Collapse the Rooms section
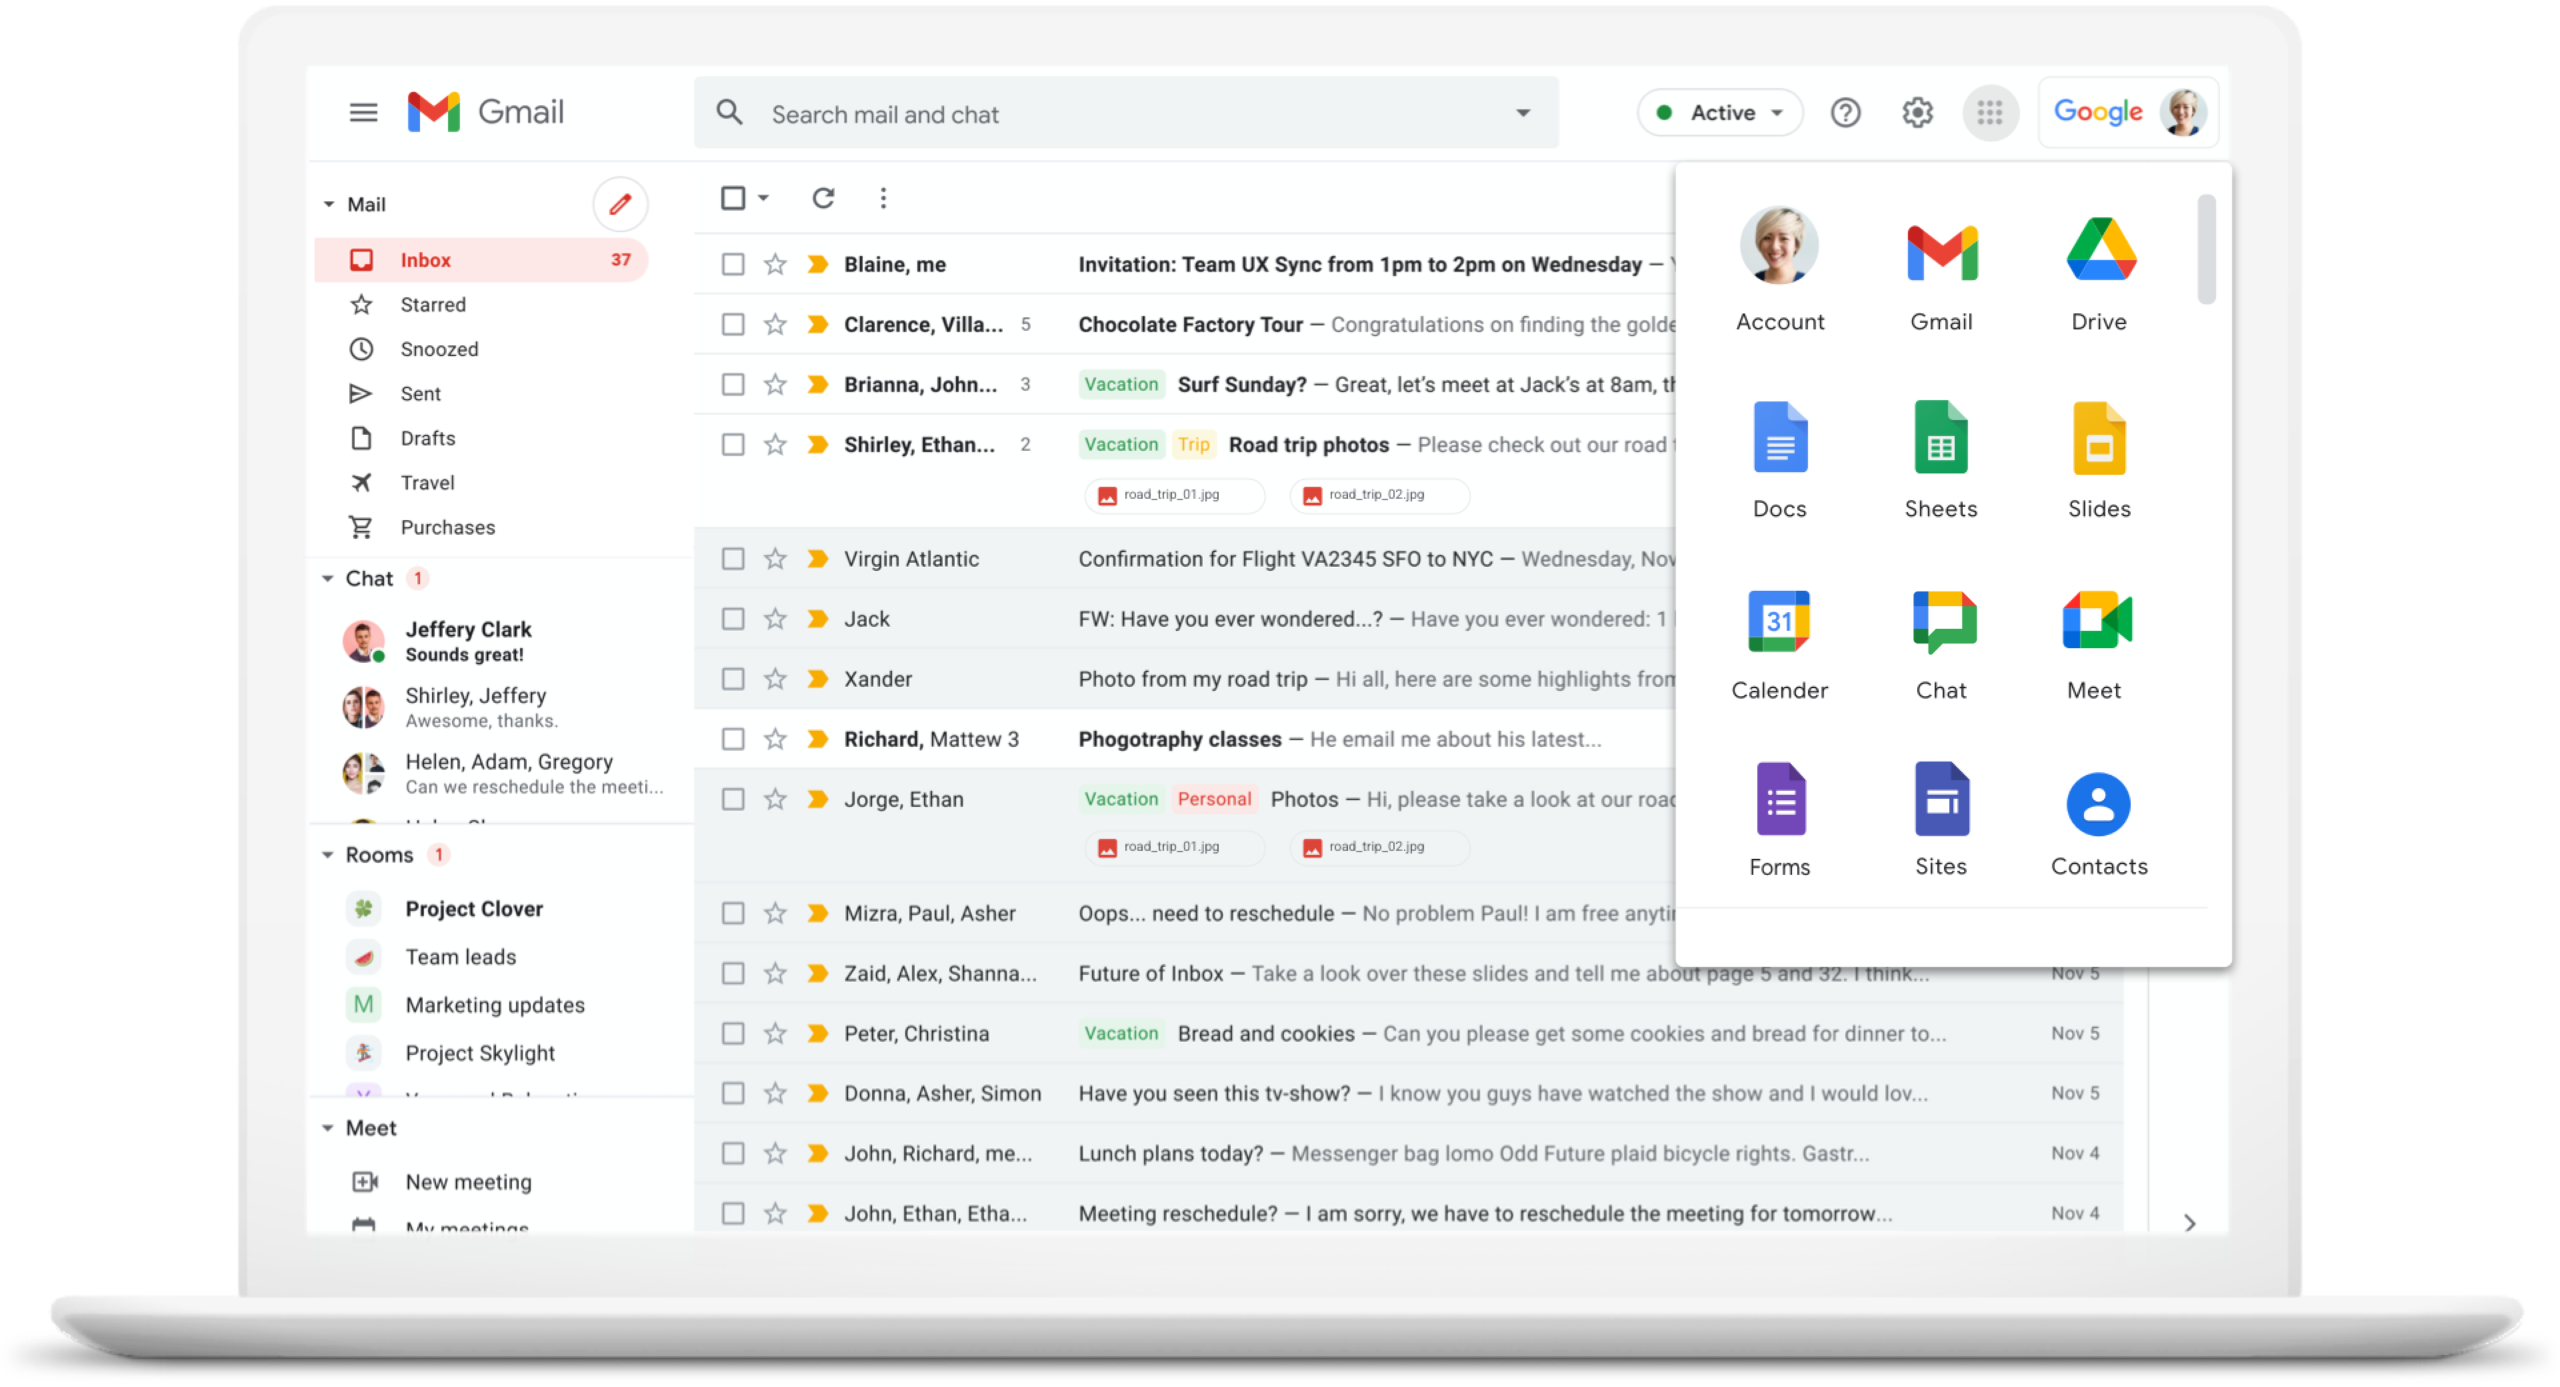2560x1387 pixels. point(327,855)
